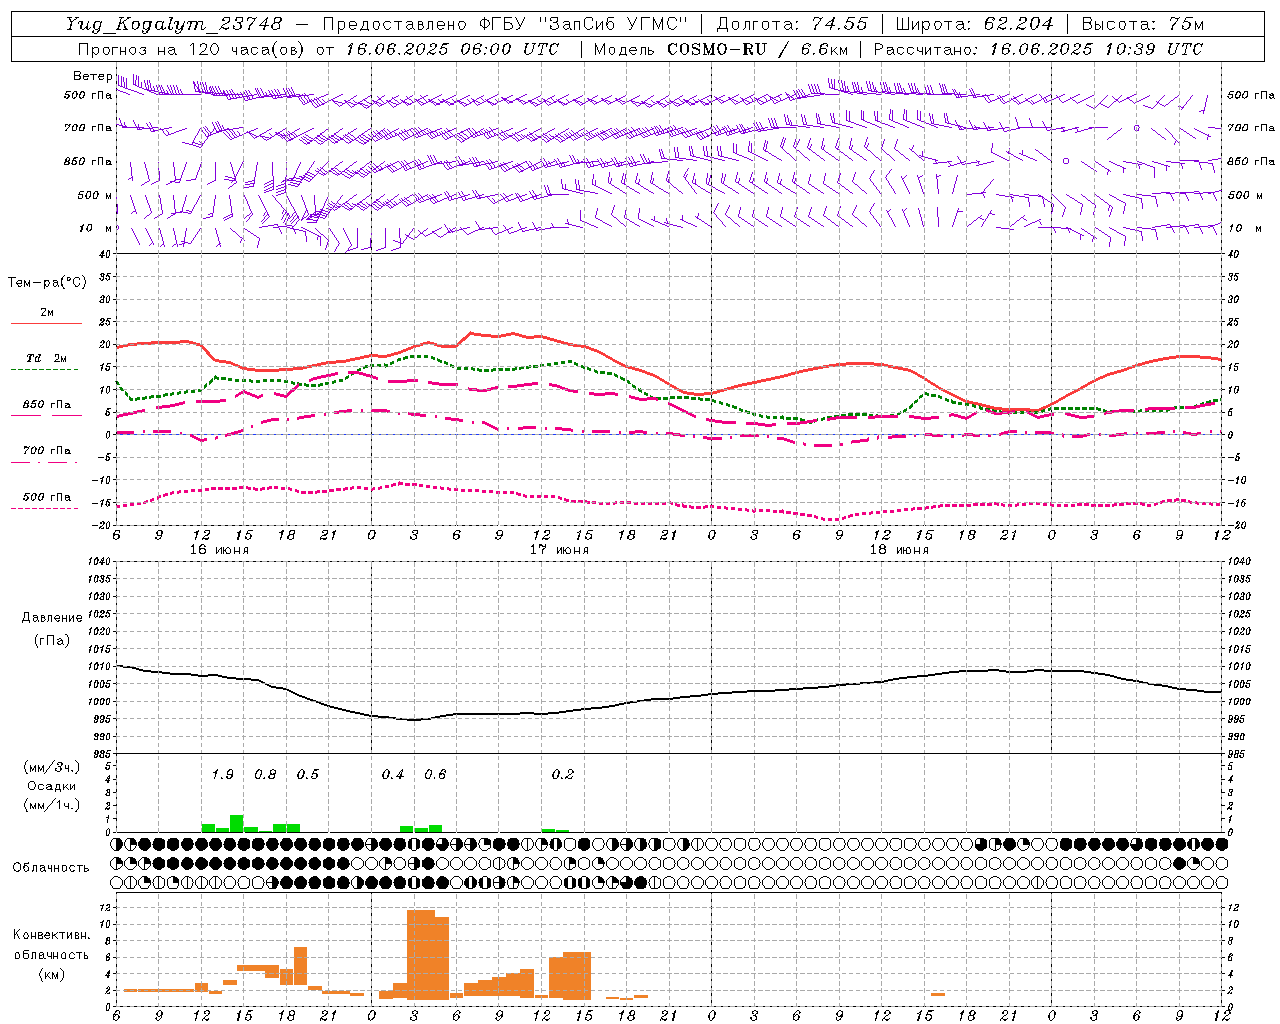
Task: Click the 16 июня date label
Action: pos(219,550)
